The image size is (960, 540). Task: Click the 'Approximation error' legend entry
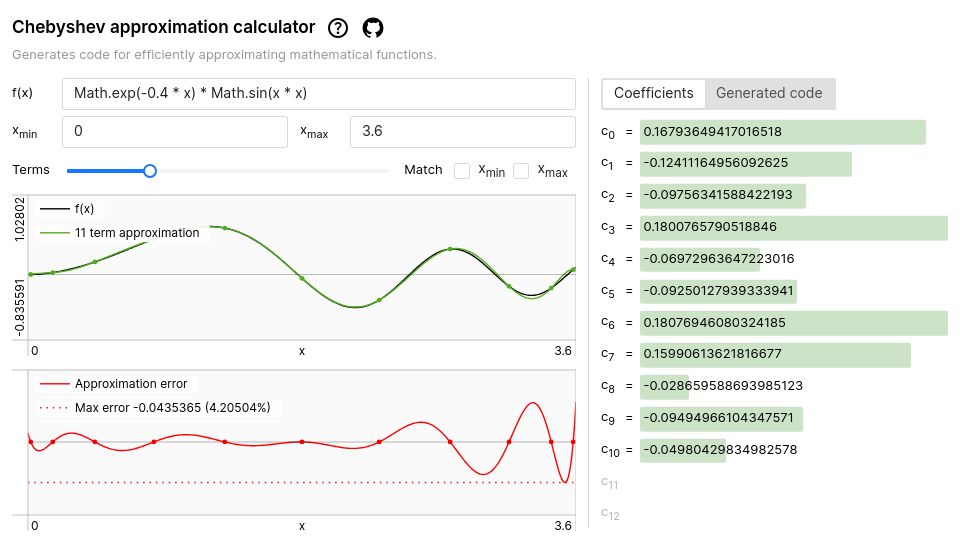tap(114, 384)
